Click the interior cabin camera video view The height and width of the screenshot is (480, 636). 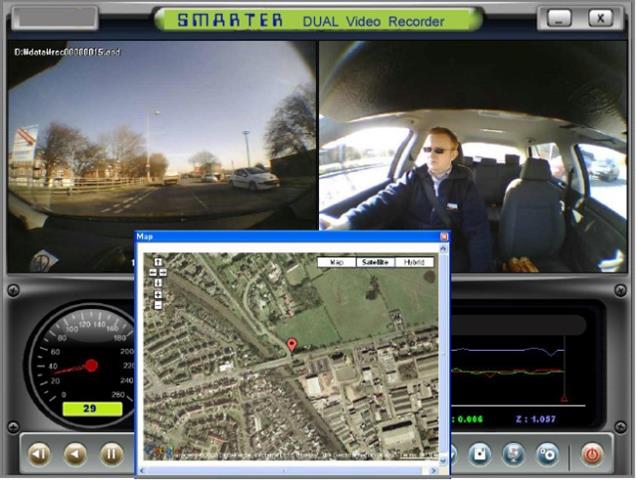(473, 136)
